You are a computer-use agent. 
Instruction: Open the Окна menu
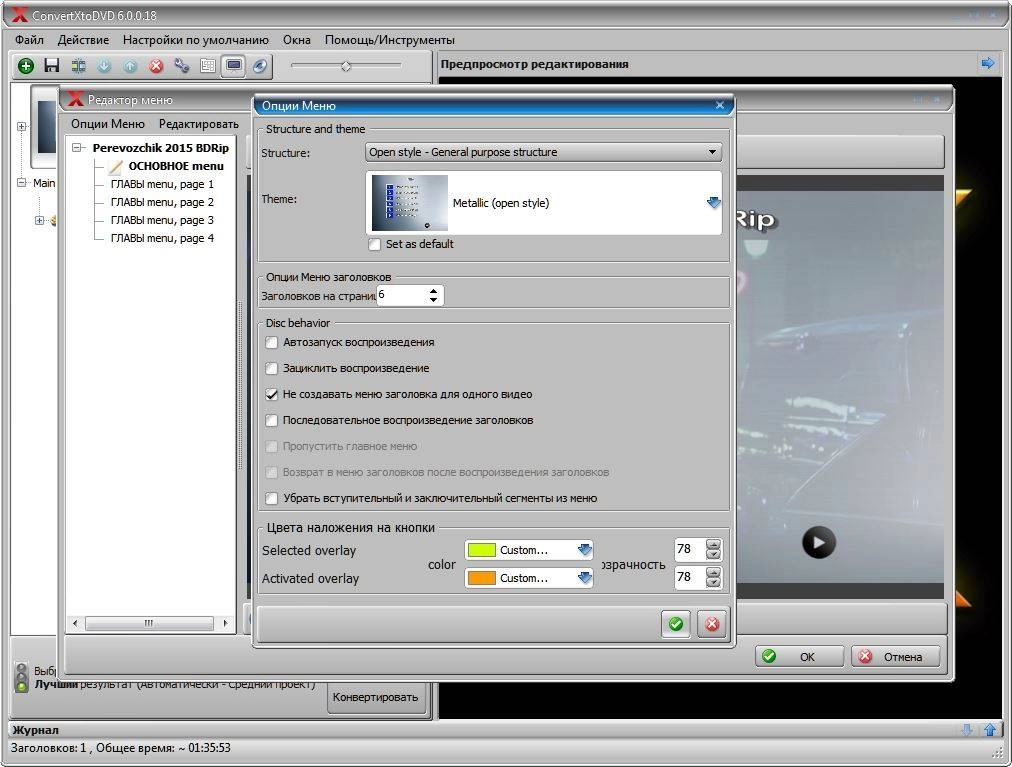point(297,40)
